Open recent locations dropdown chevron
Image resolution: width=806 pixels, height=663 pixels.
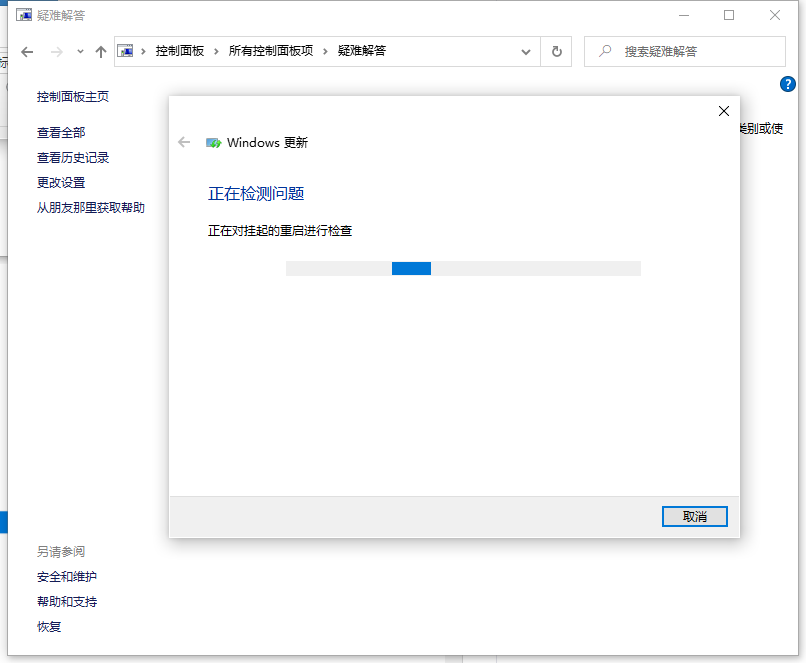[x=80, y=51]
